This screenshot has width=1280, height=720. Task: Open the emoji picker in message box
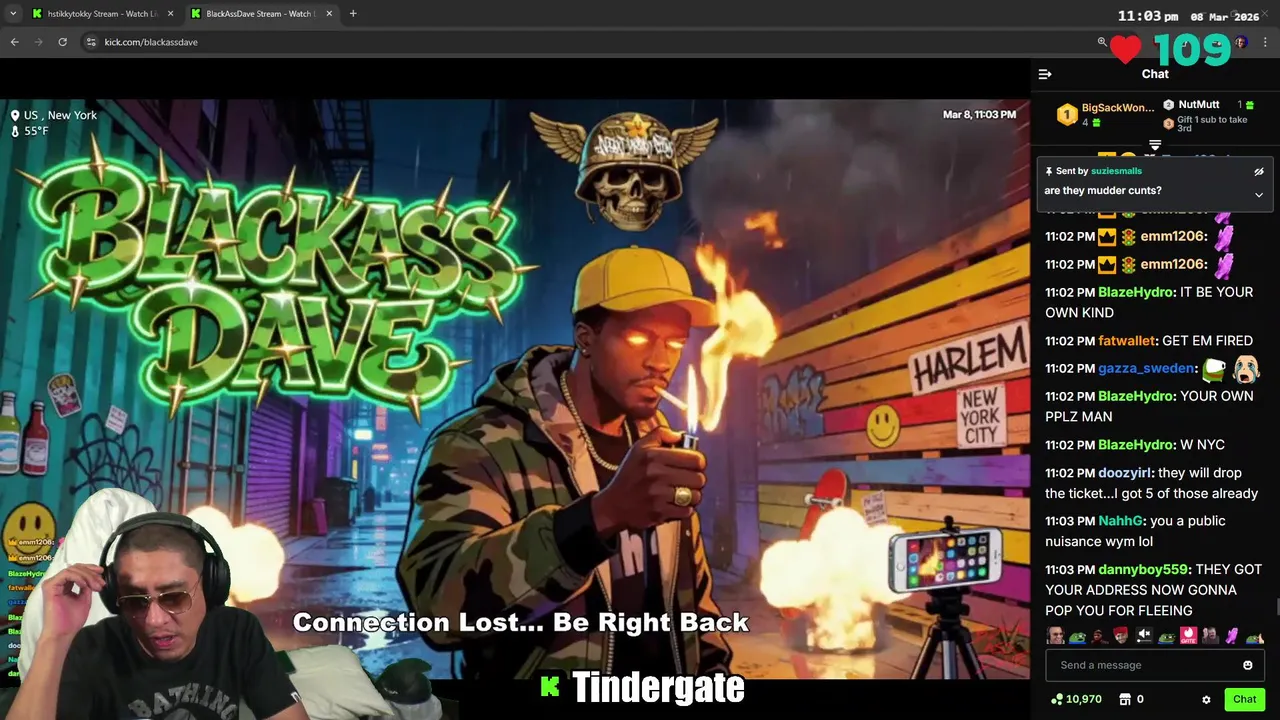1248,665
